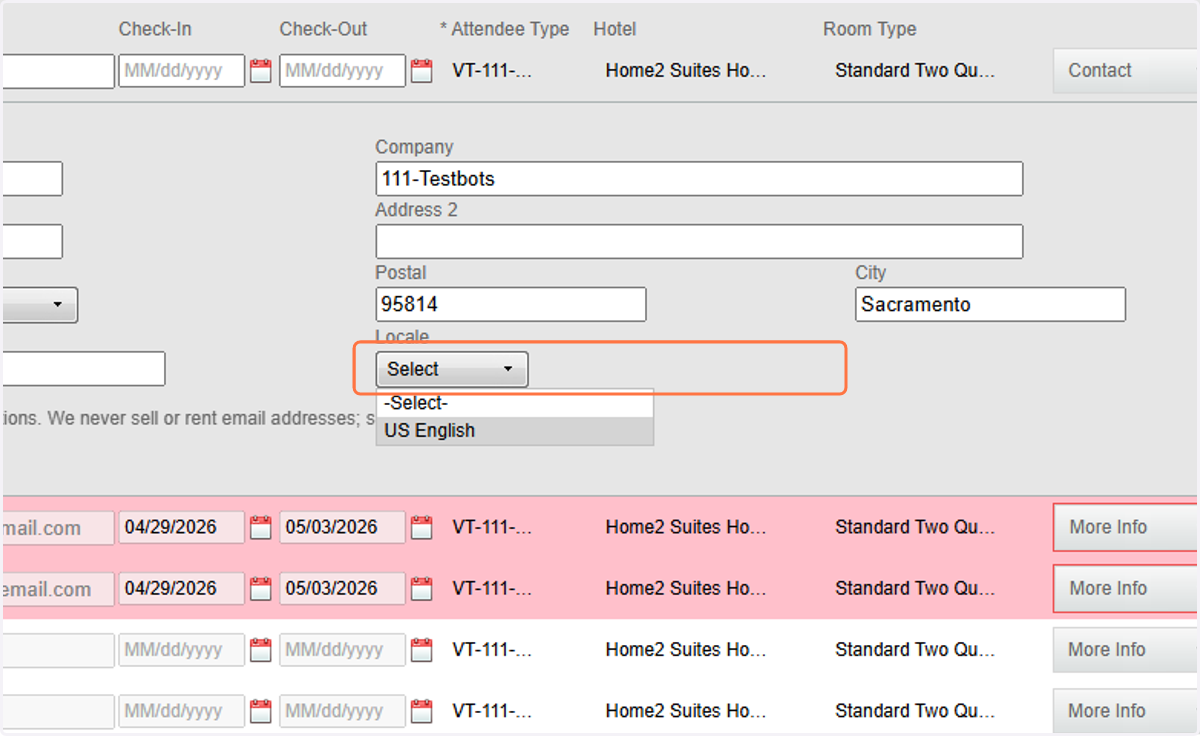
Task: Click the 04/29/2026 date in the email.com row
Action: (182, 589)
